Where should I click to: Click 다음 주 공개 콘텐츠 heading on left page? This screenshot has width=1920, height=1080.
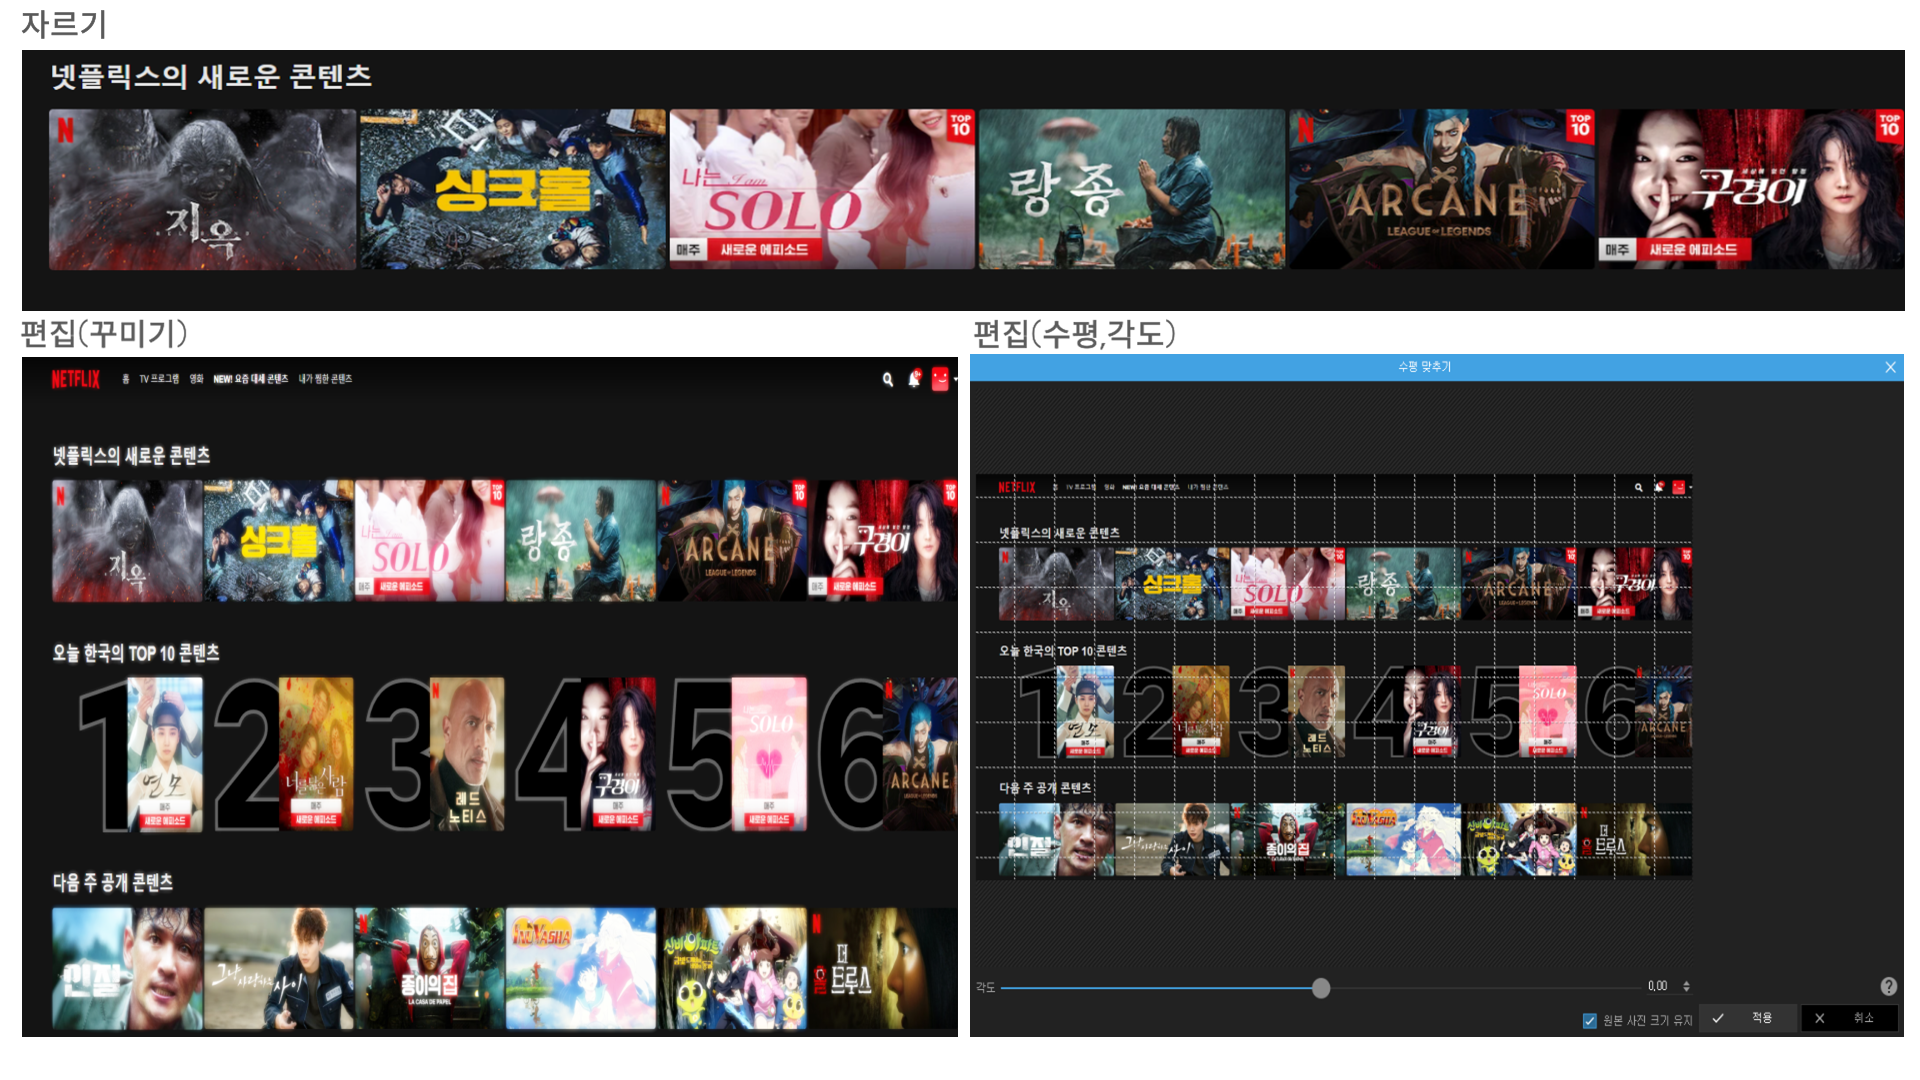tap(113, 882)
